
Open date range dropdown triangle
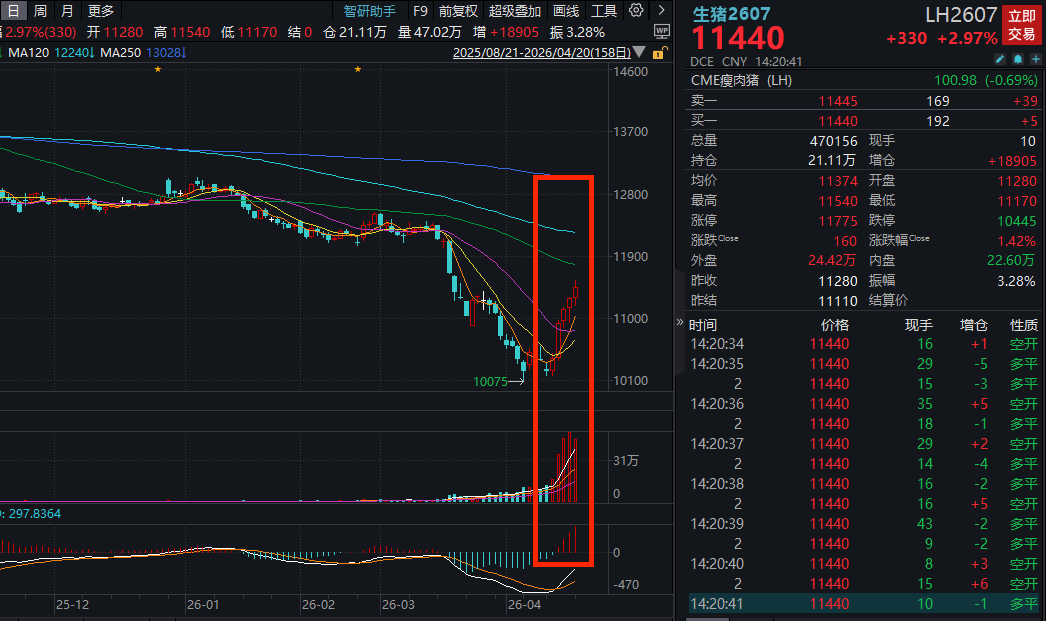[x=639, y=52]
